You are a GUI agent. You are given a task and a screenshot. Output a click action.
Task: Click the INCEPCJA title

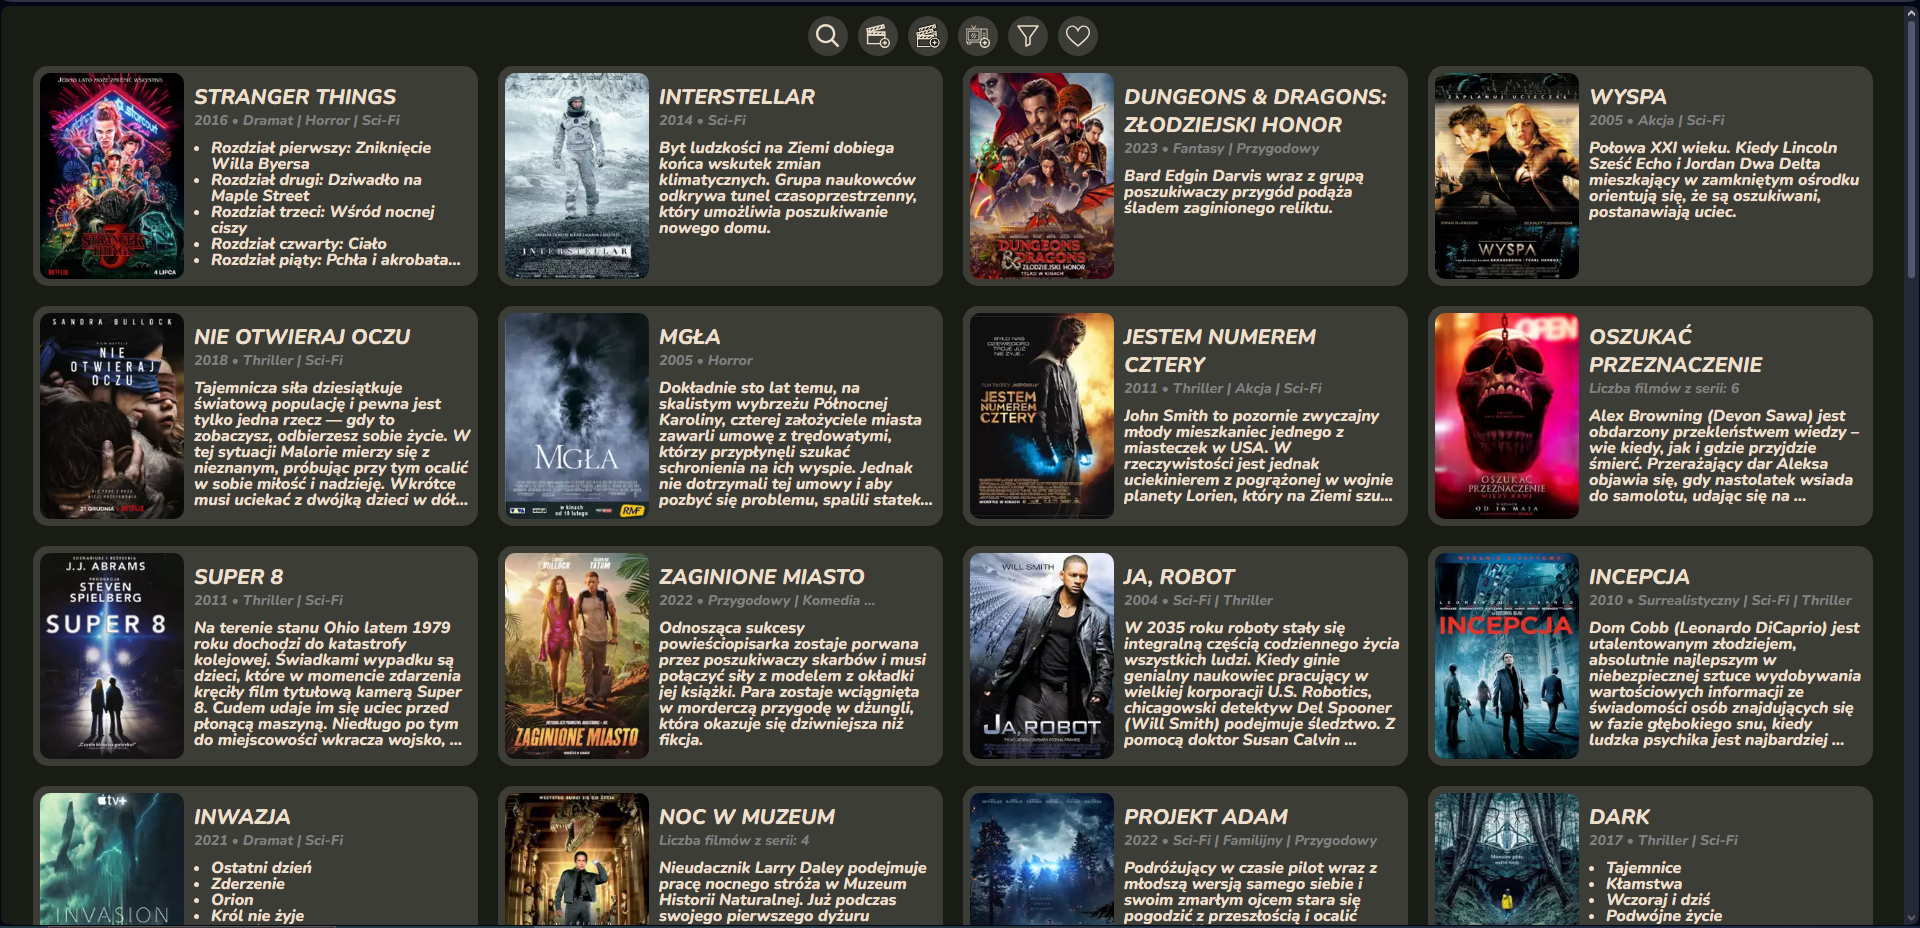(1639, 577)
